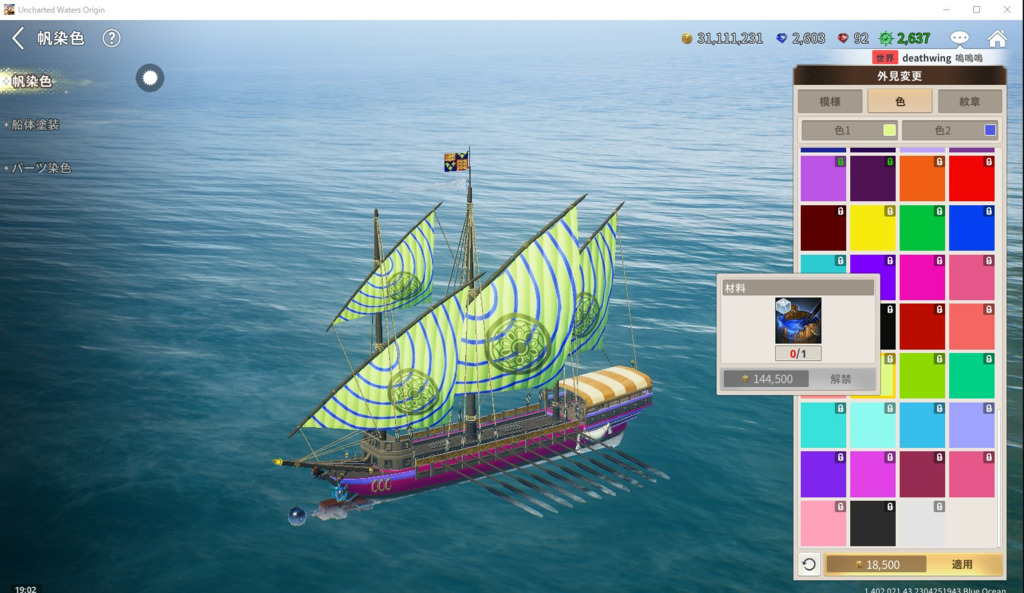
Task: Open 船体塗装 in the left menu
Action: point(35,124)
